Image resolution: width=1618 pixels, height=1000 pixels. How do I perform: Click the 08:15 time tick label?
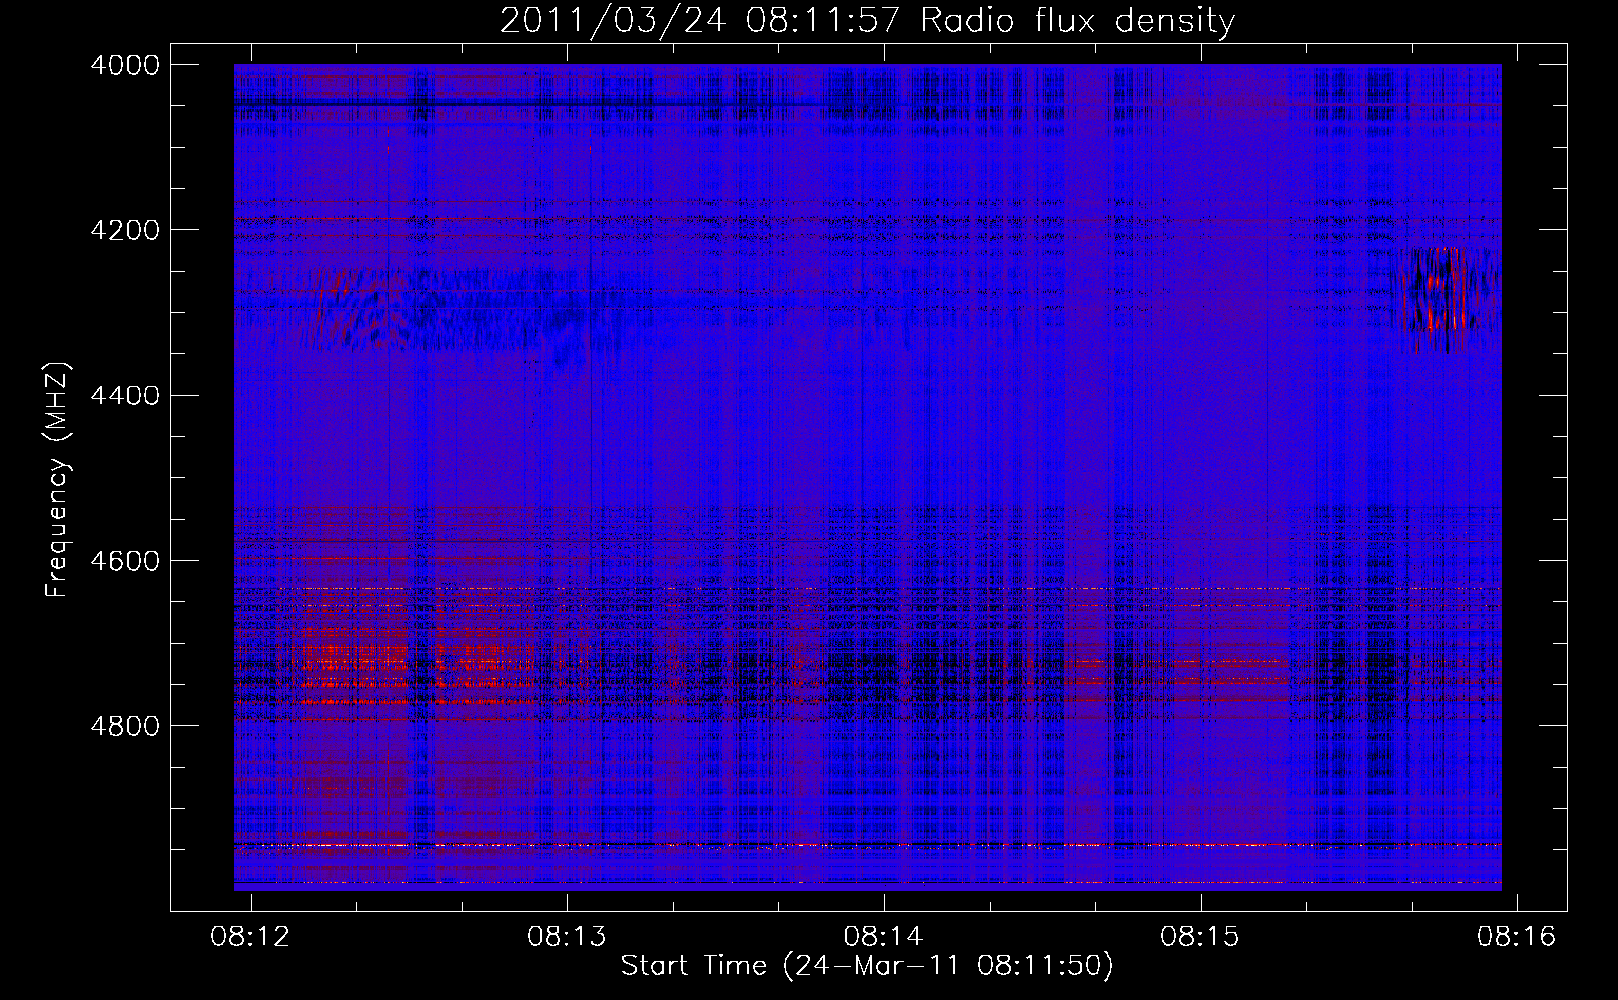point(1200,936)
